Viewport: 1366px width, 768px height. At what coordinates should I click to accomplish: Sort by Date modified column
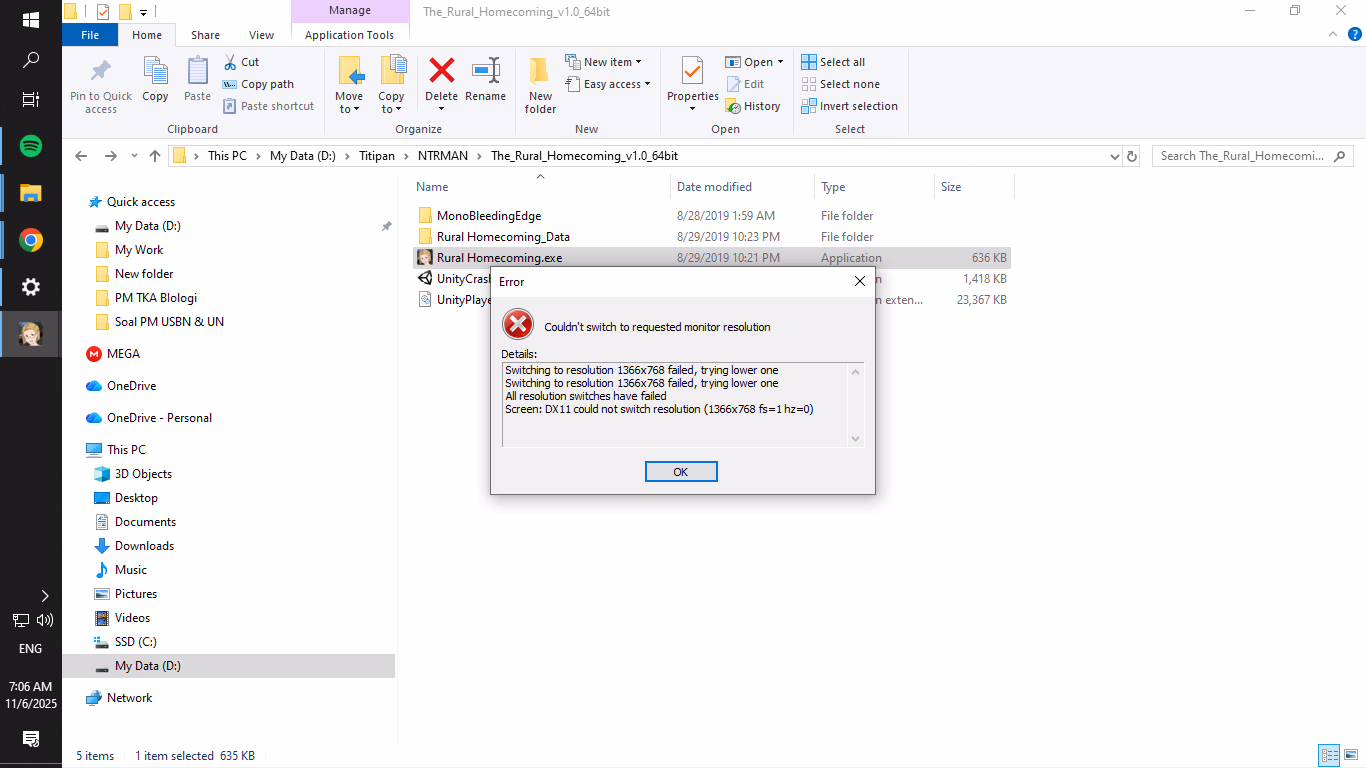[x=742, y=187]
